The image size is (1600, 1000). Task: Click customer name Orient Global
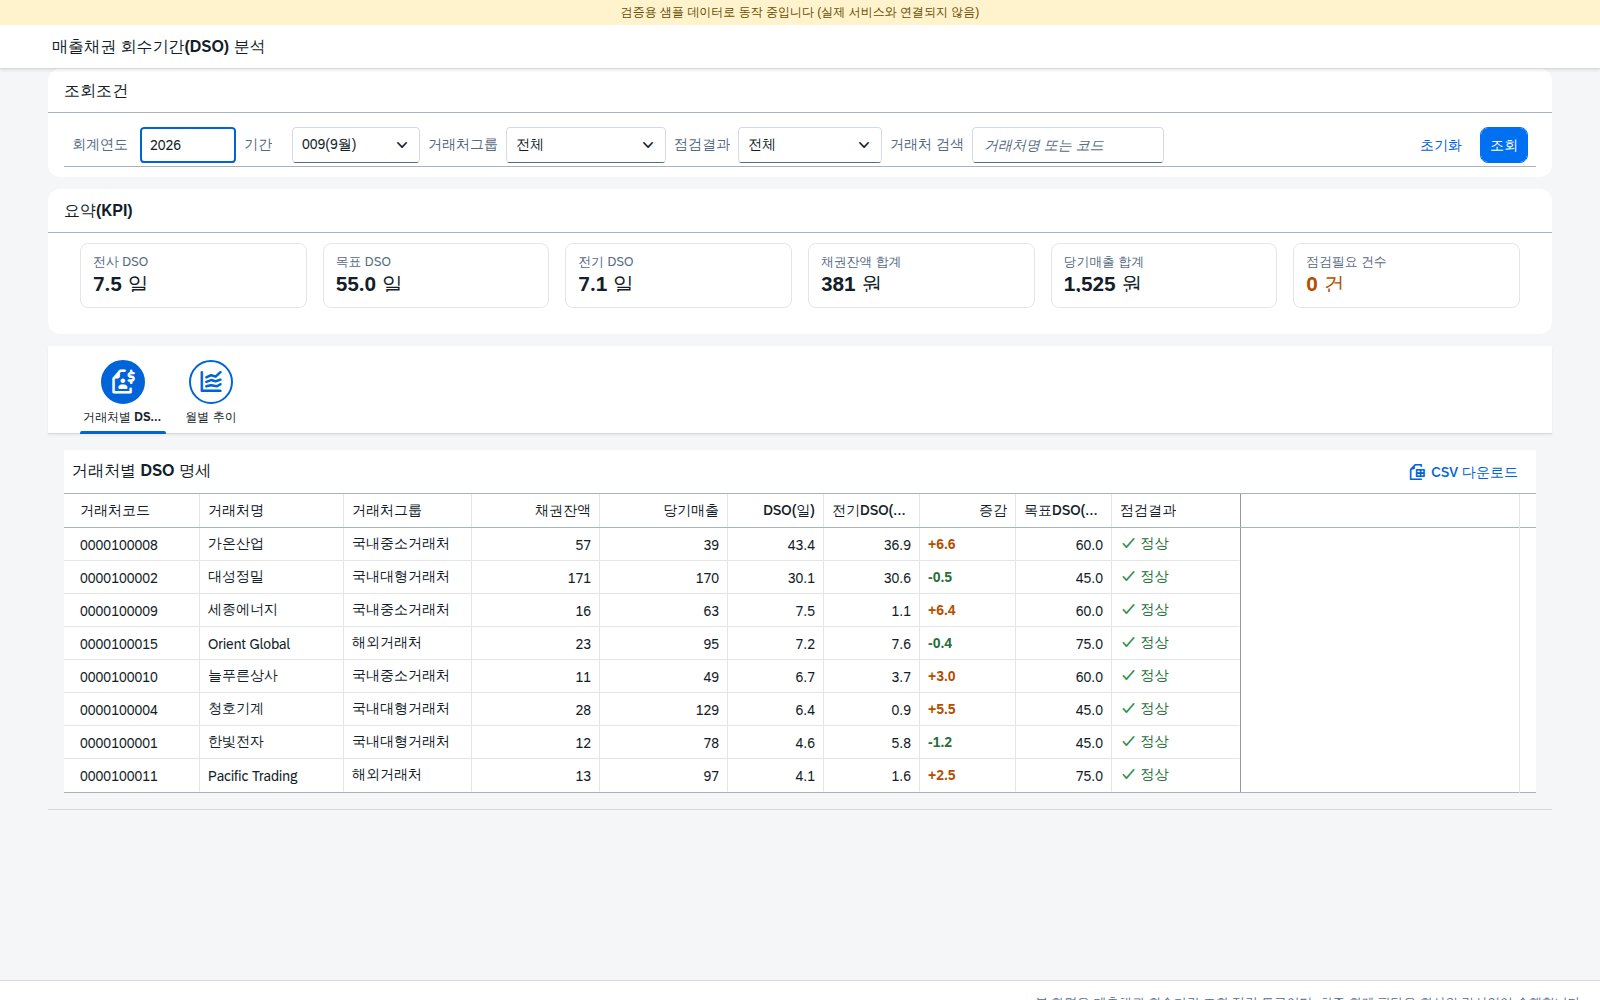point(249,644)
